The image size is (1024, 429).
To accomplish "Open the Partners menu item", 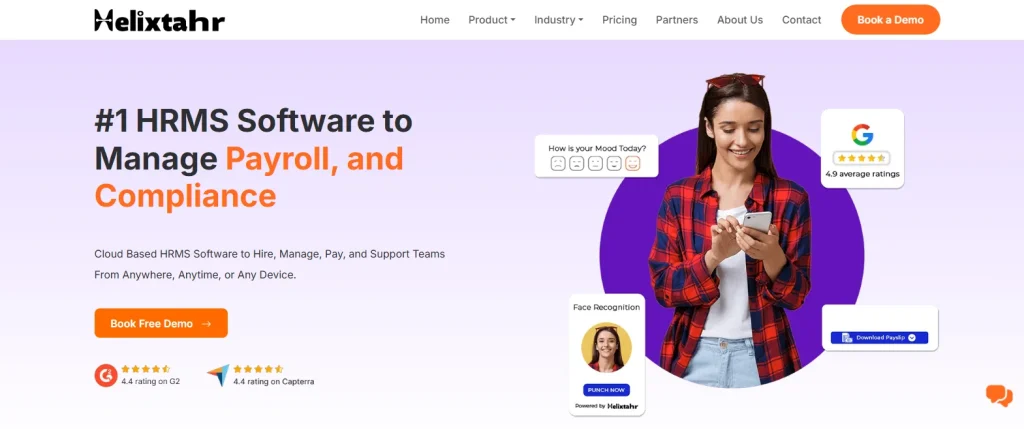I will pos(677,20).
